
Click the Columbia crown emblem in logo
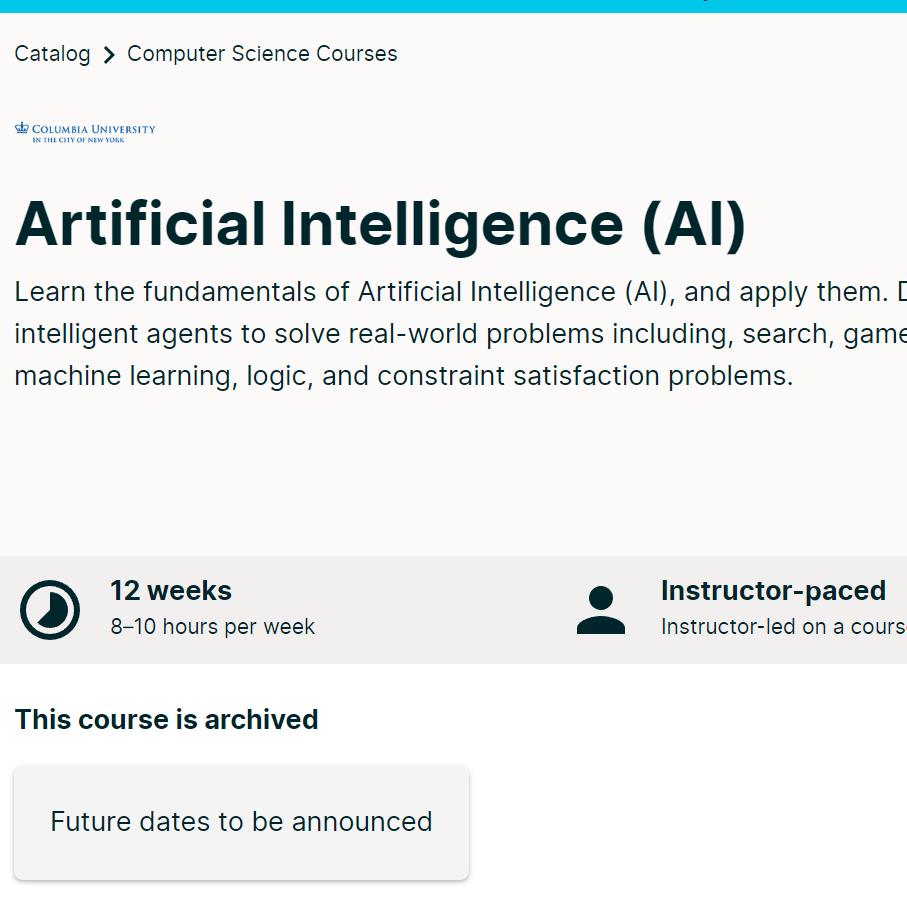pos(22,129)
